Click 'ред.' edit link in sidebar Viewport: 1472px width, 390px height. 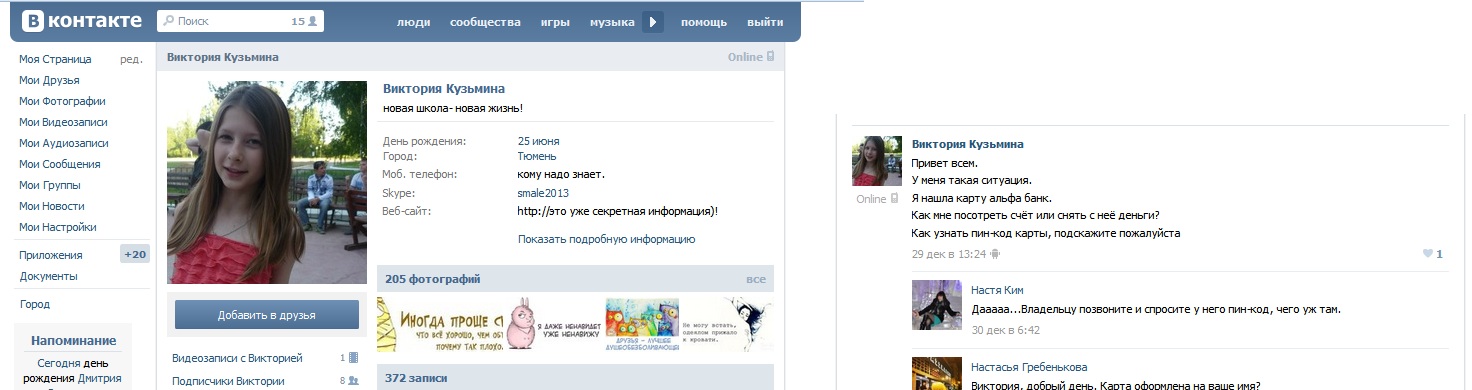pos(131,59)
